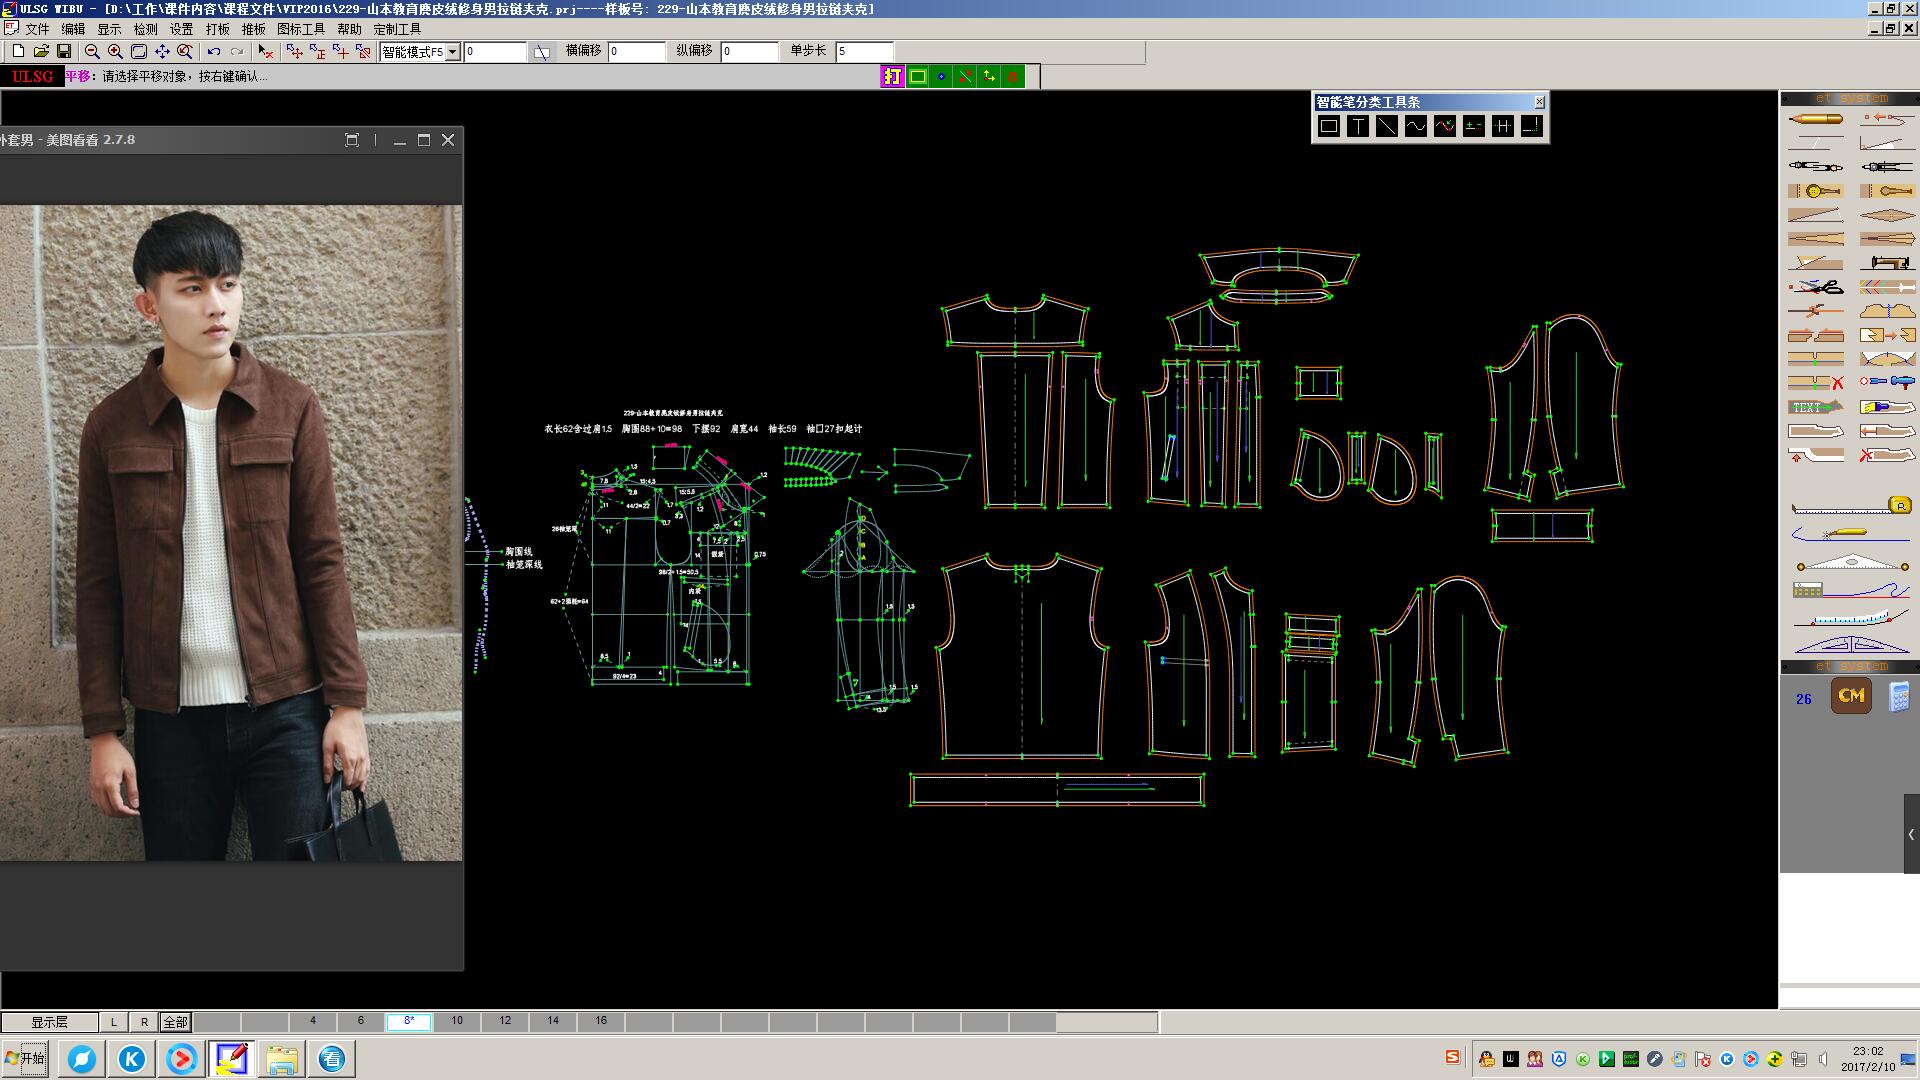Select the TEXT annotation tool
This screenshot has height=1080, width=1920.
click(x=1816, y=407)
